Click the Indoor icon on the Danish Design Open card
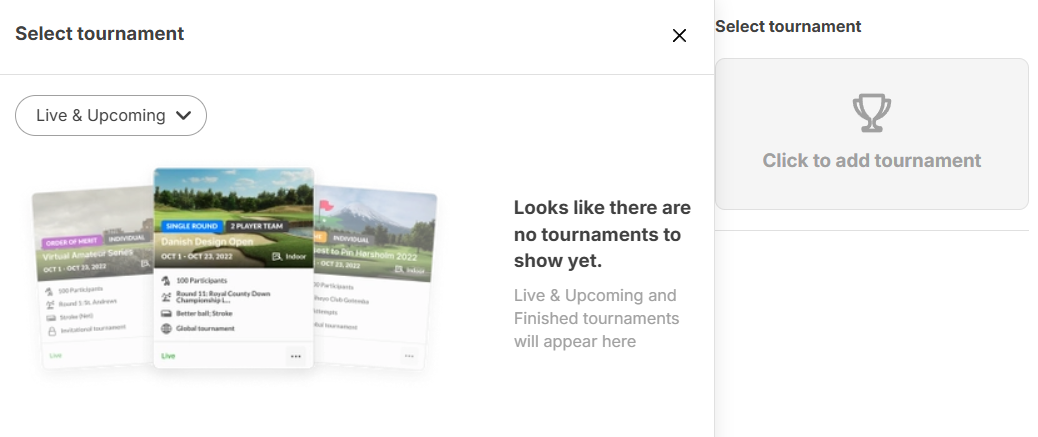This screenshot has width=1038, height=437. pyautogui.click(x=277, y=256)
